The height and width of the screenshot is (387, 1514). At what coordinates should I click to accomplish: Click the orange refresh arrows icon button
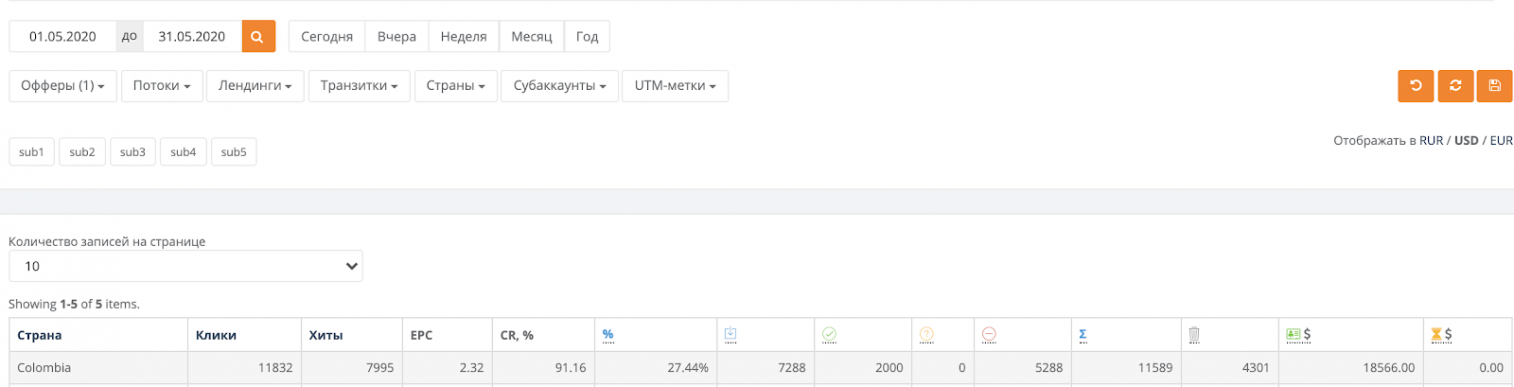pyautogui.click(x=1455, y=86)
